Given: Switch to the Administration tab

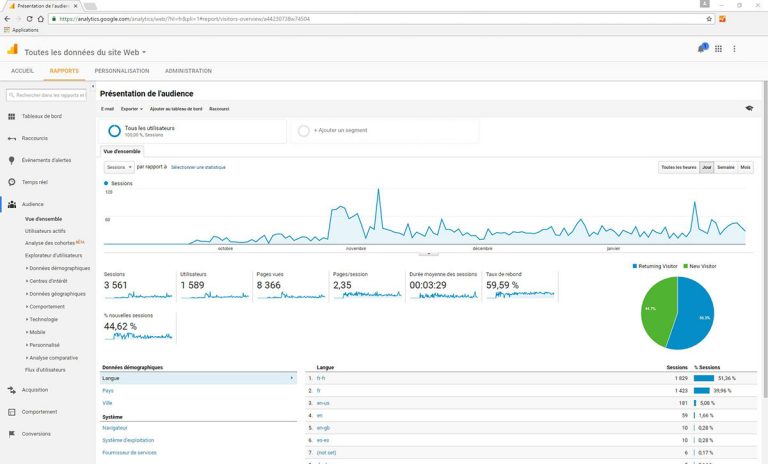Looking at the screenshot, I should tap(188, 71).
